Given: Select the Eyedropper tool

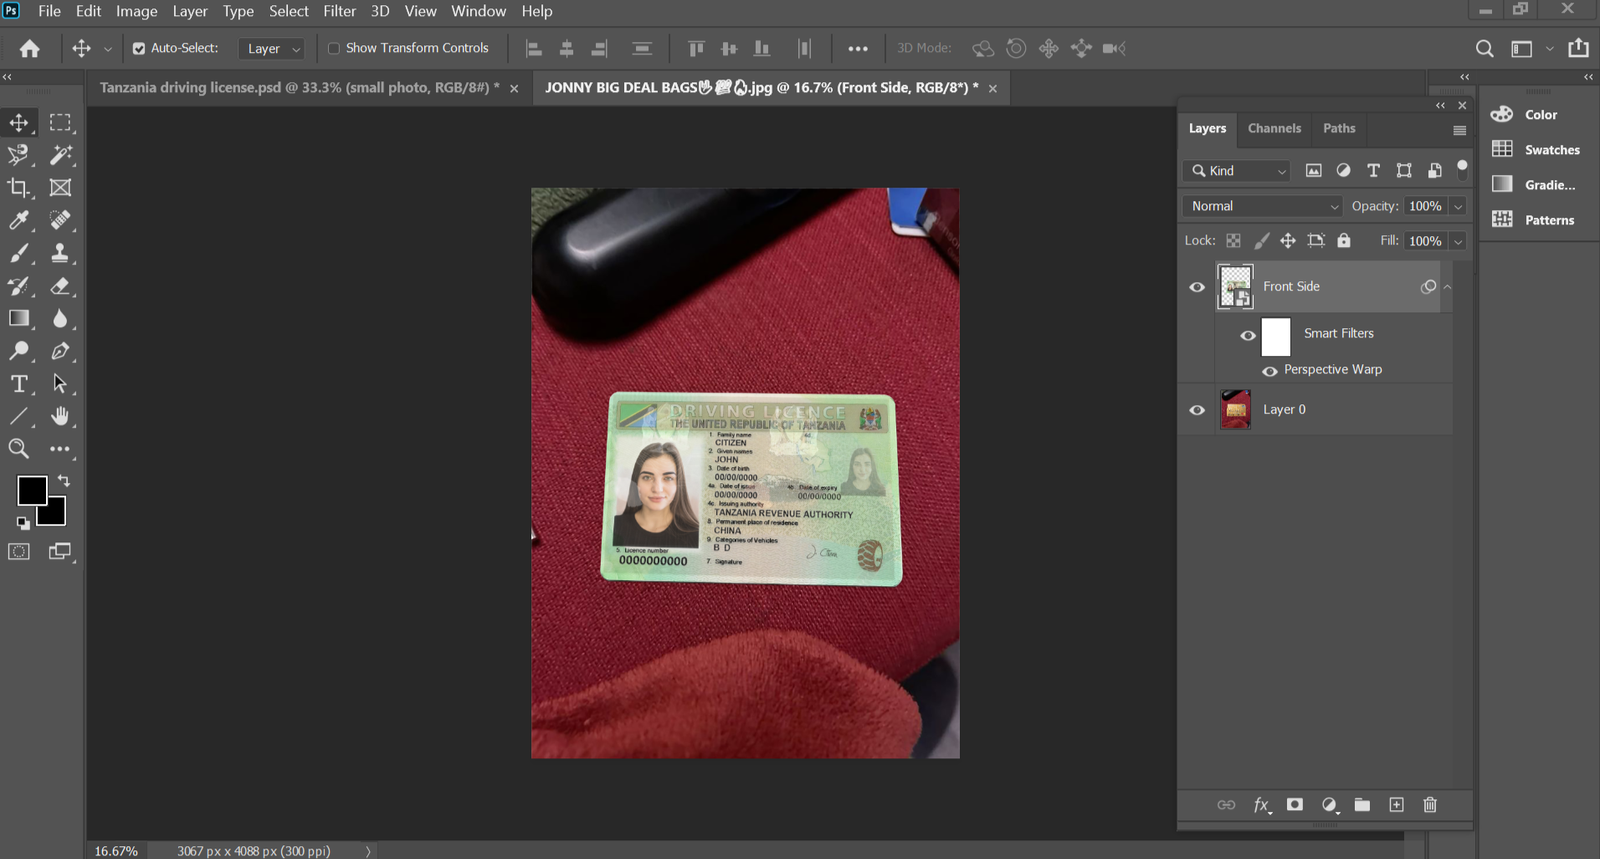Looking at the screenshot, I should [18, 221].
